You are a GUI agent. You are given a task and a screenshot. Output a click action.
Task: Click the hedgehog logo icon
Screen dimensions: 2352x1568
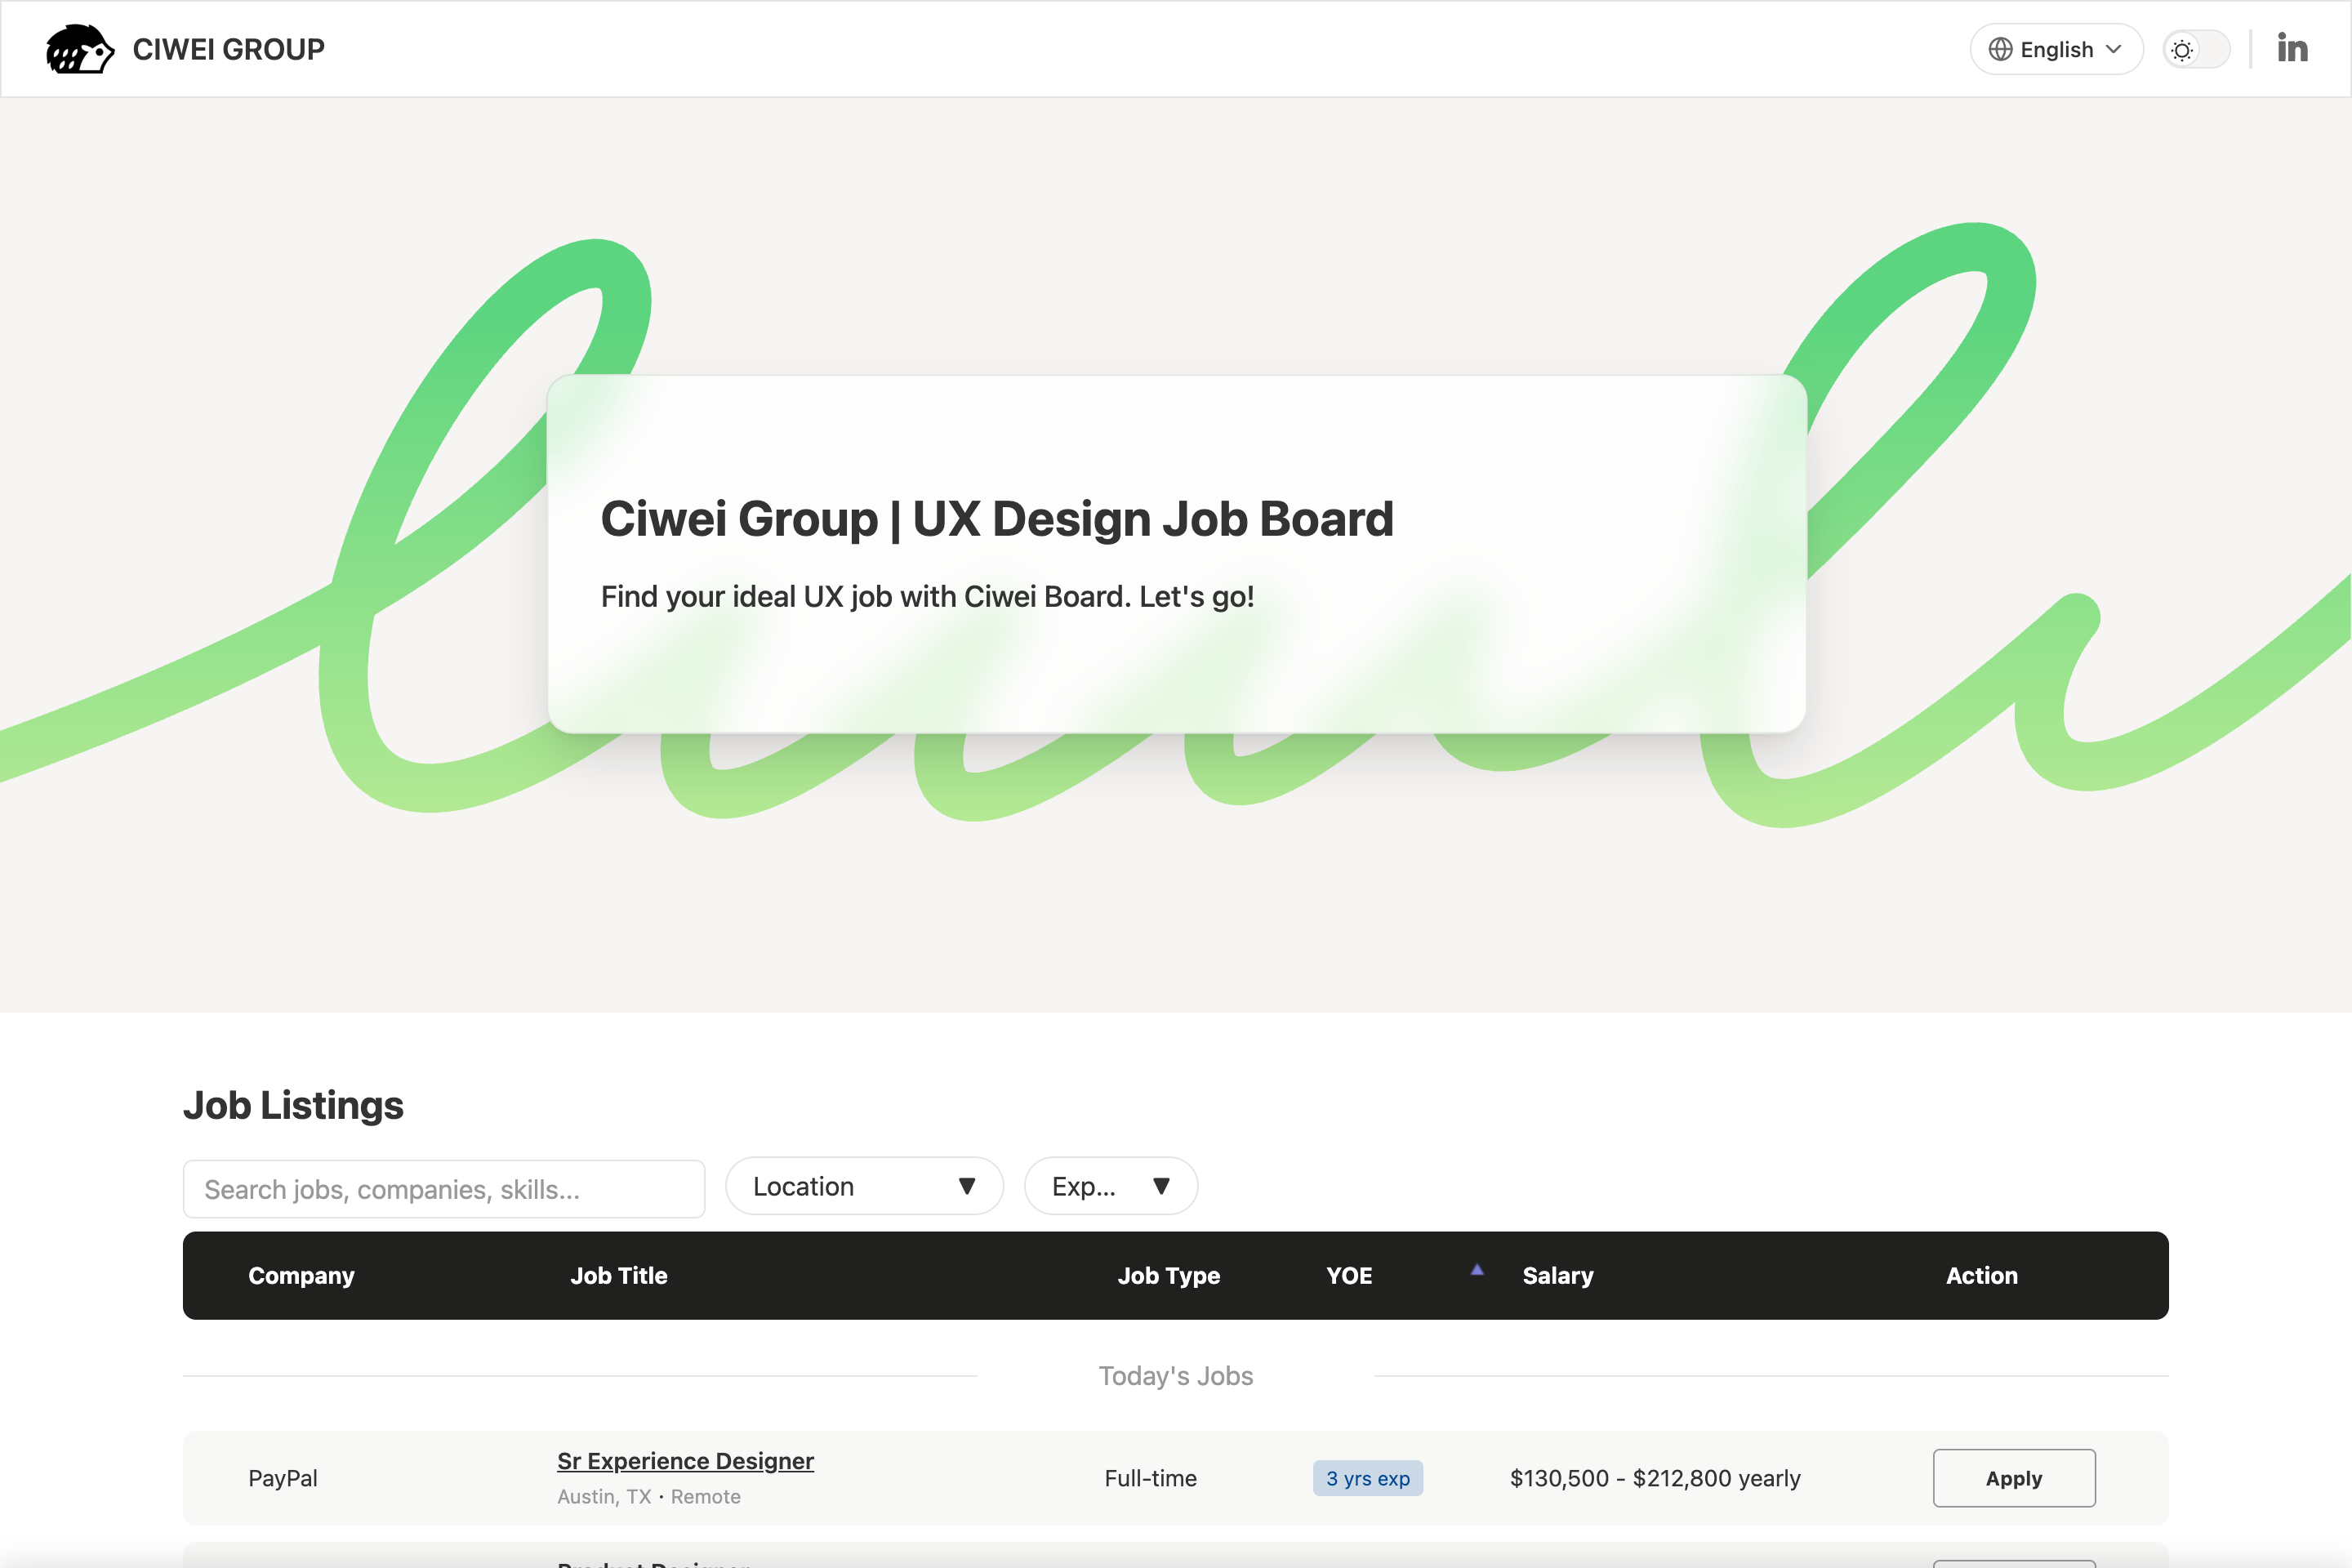pos(80,49)
